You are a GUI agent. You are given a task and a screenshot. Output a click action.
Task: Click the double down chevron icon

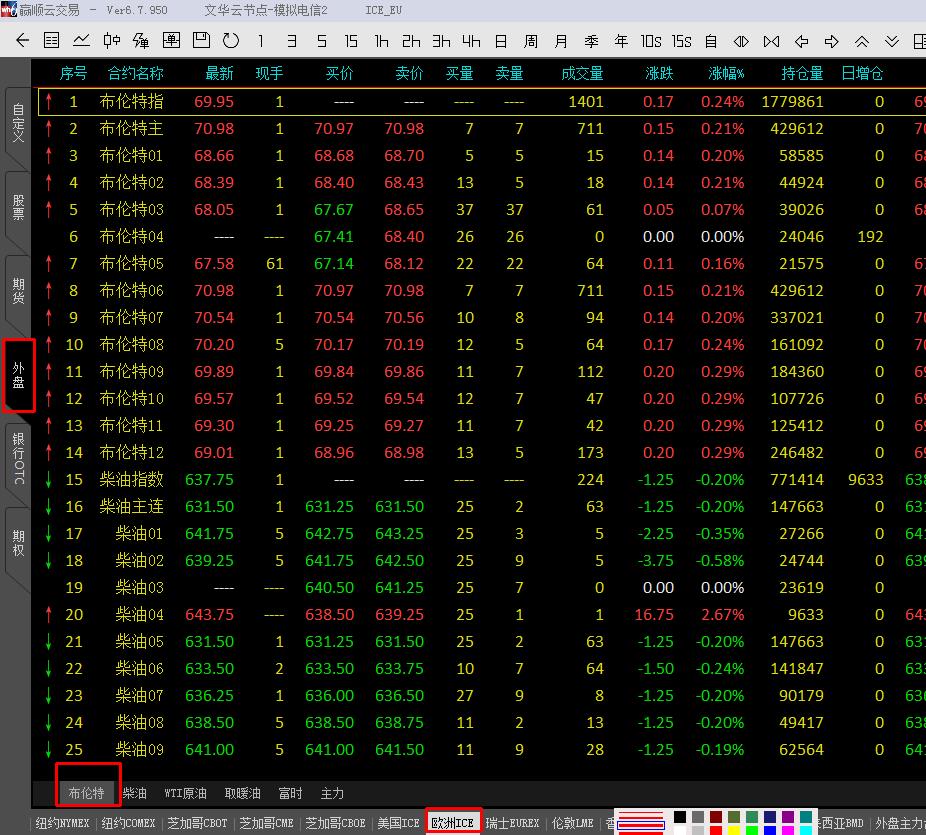coord(891,41)
